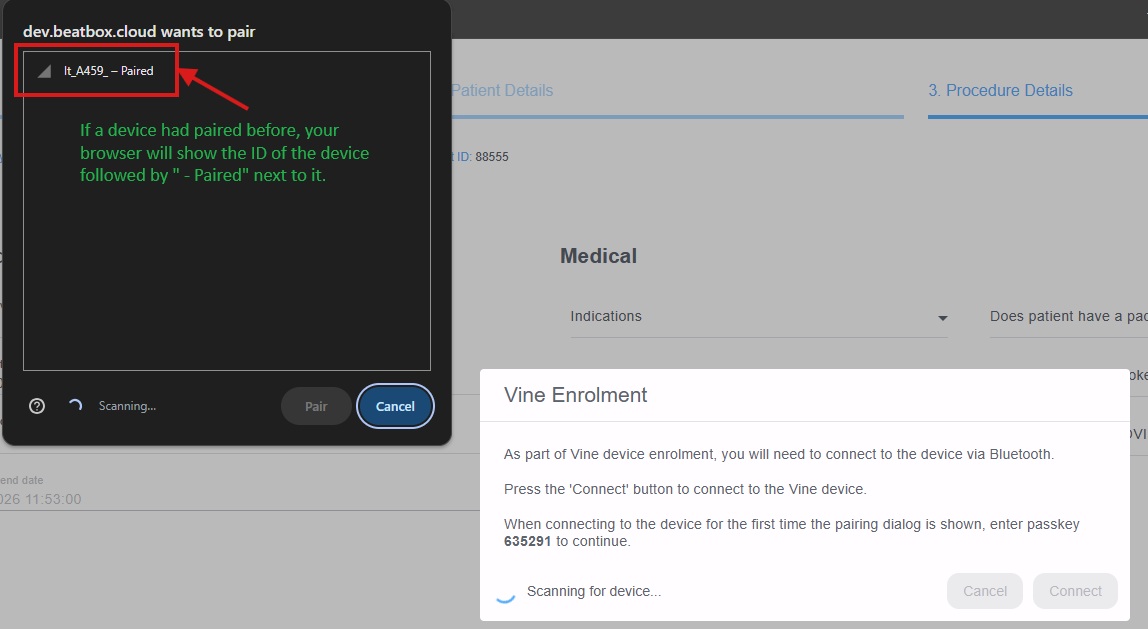Click the Vine Enrolment dialog title
1148x629 pixels.
[575, 395]
